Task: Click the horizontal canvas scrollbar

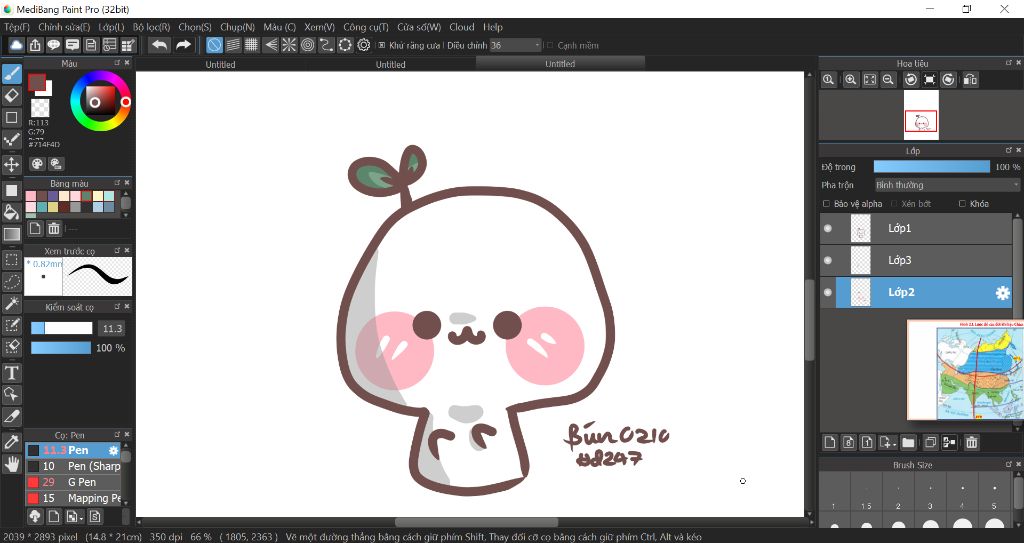Action: point(477,522)
